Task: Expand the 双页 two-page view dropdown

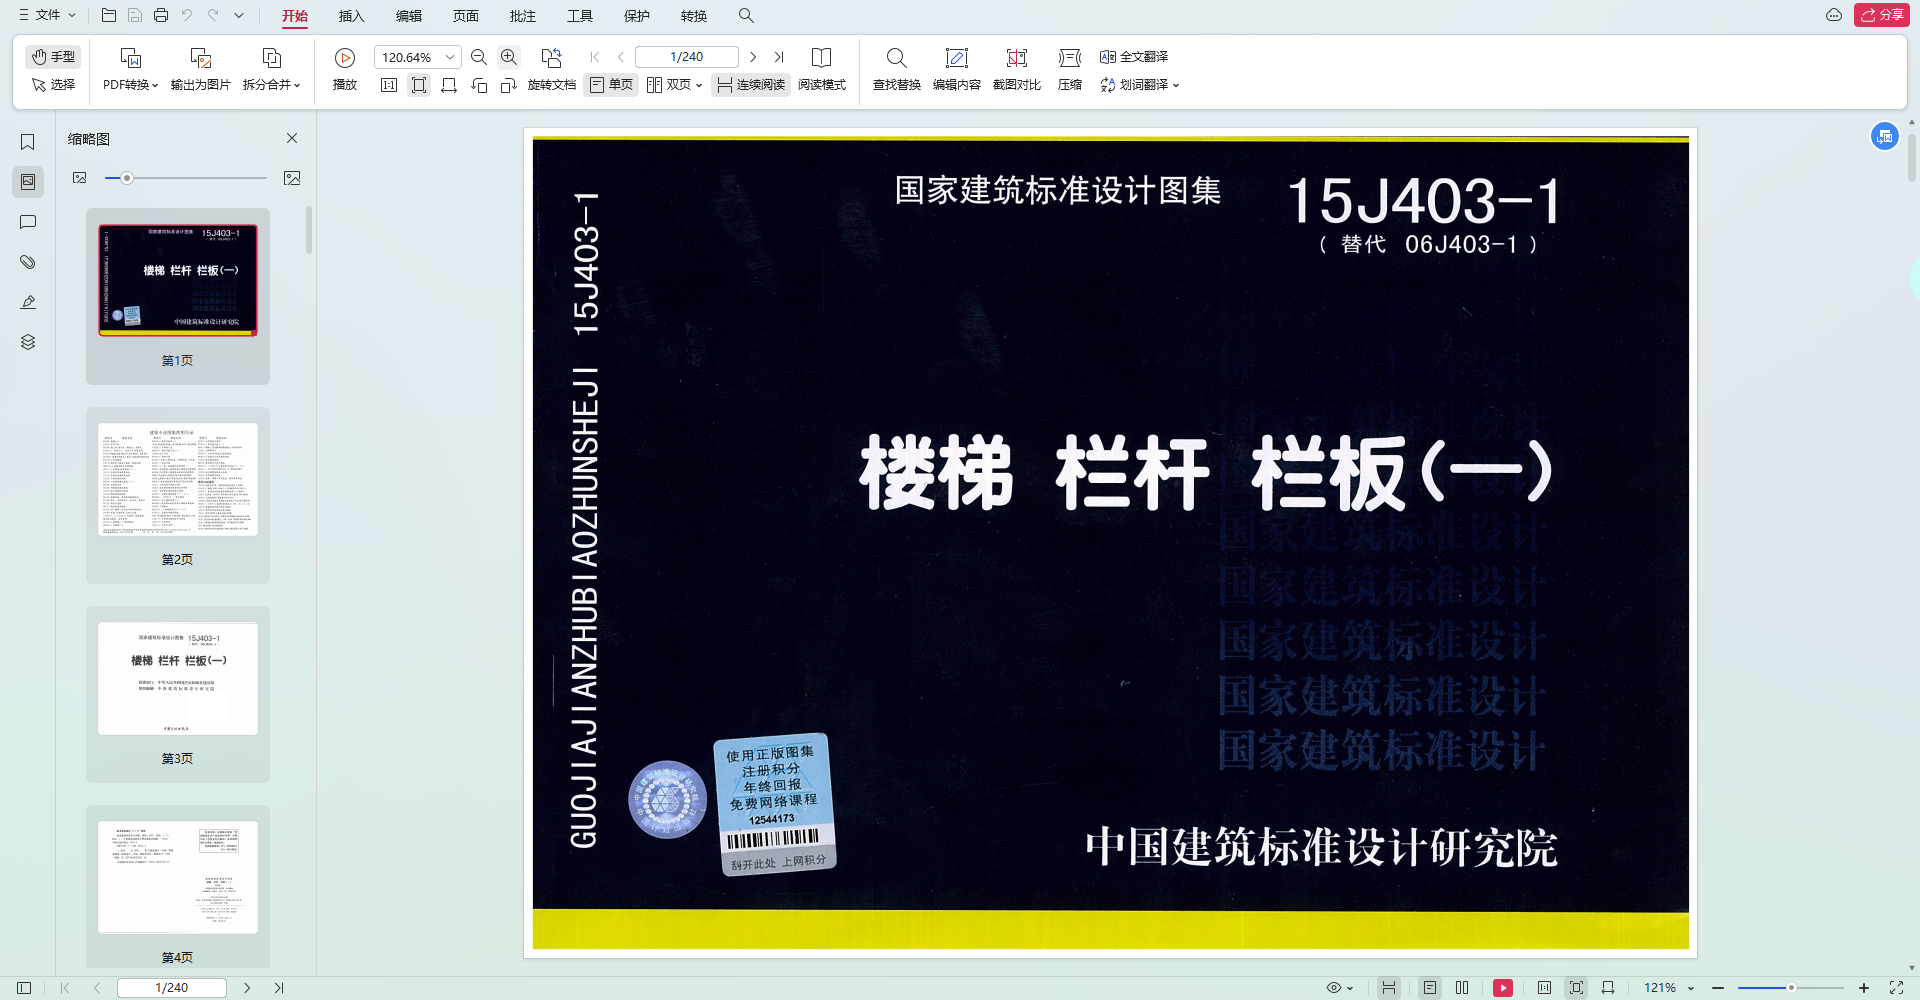Action: click(676, 84)
